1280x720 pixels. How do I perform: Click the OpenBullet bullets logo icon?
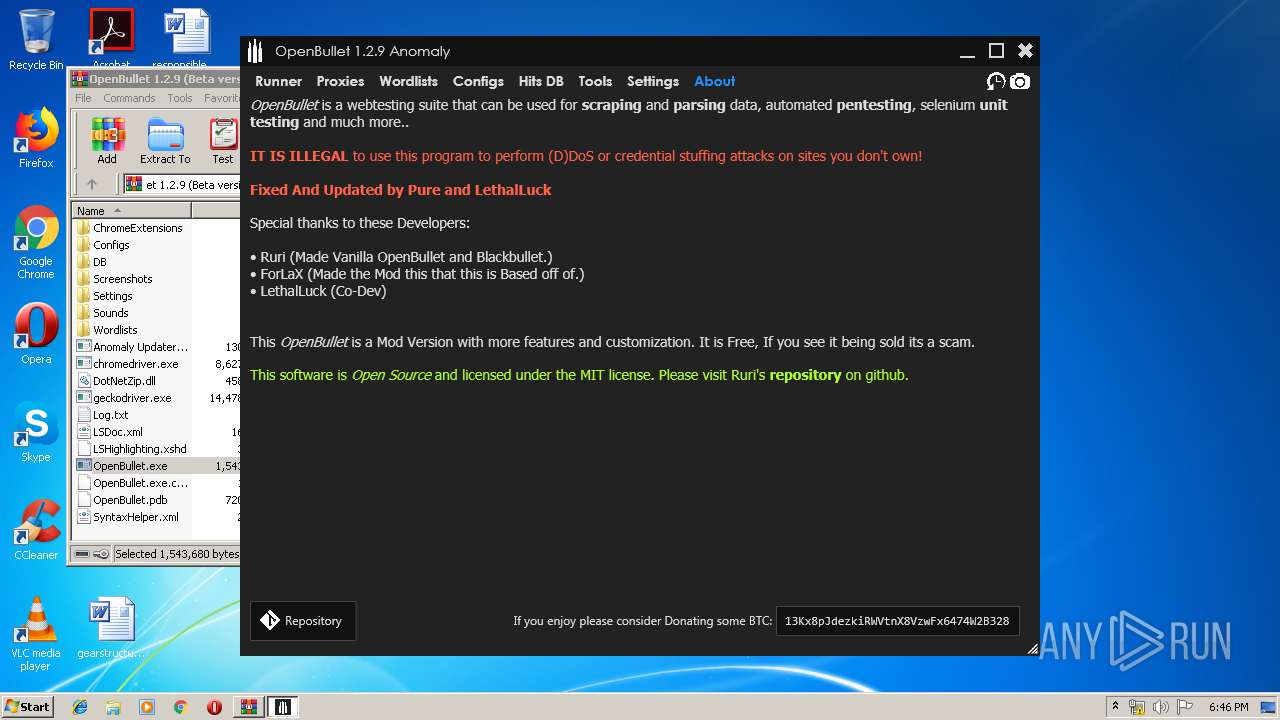point(255,51)
